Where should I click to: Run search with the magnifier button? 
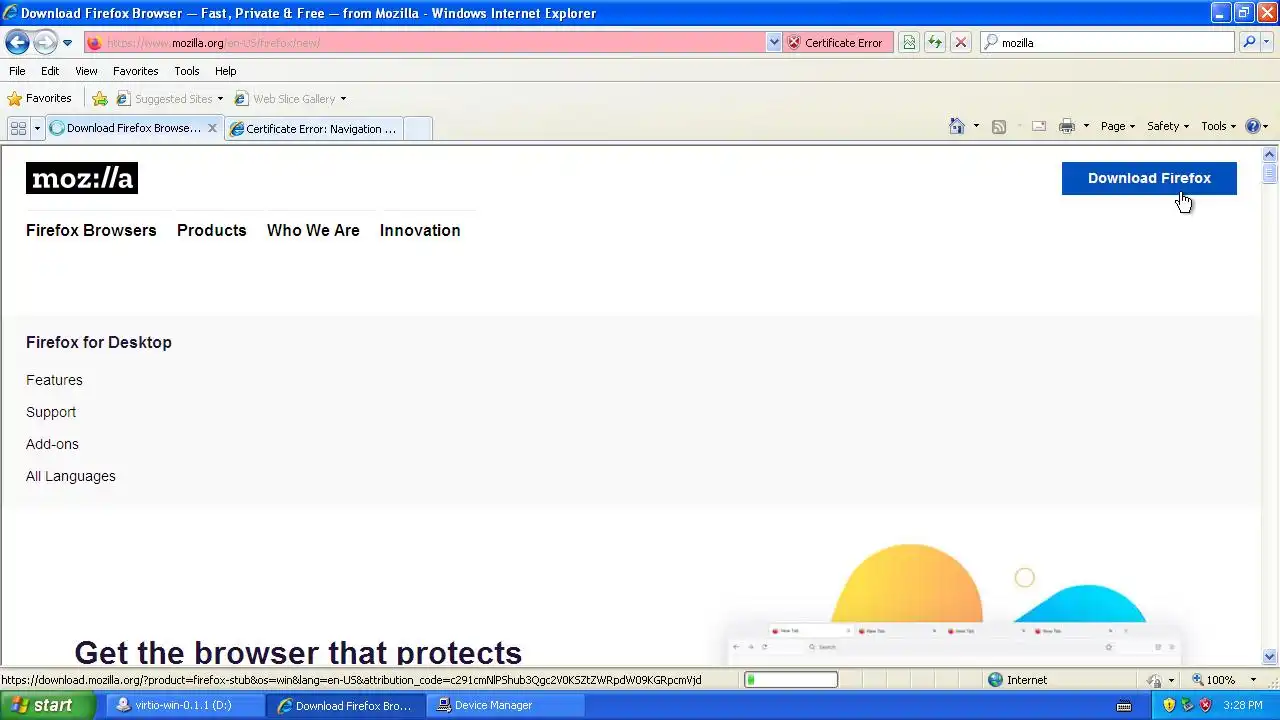tap(1249, 43)
